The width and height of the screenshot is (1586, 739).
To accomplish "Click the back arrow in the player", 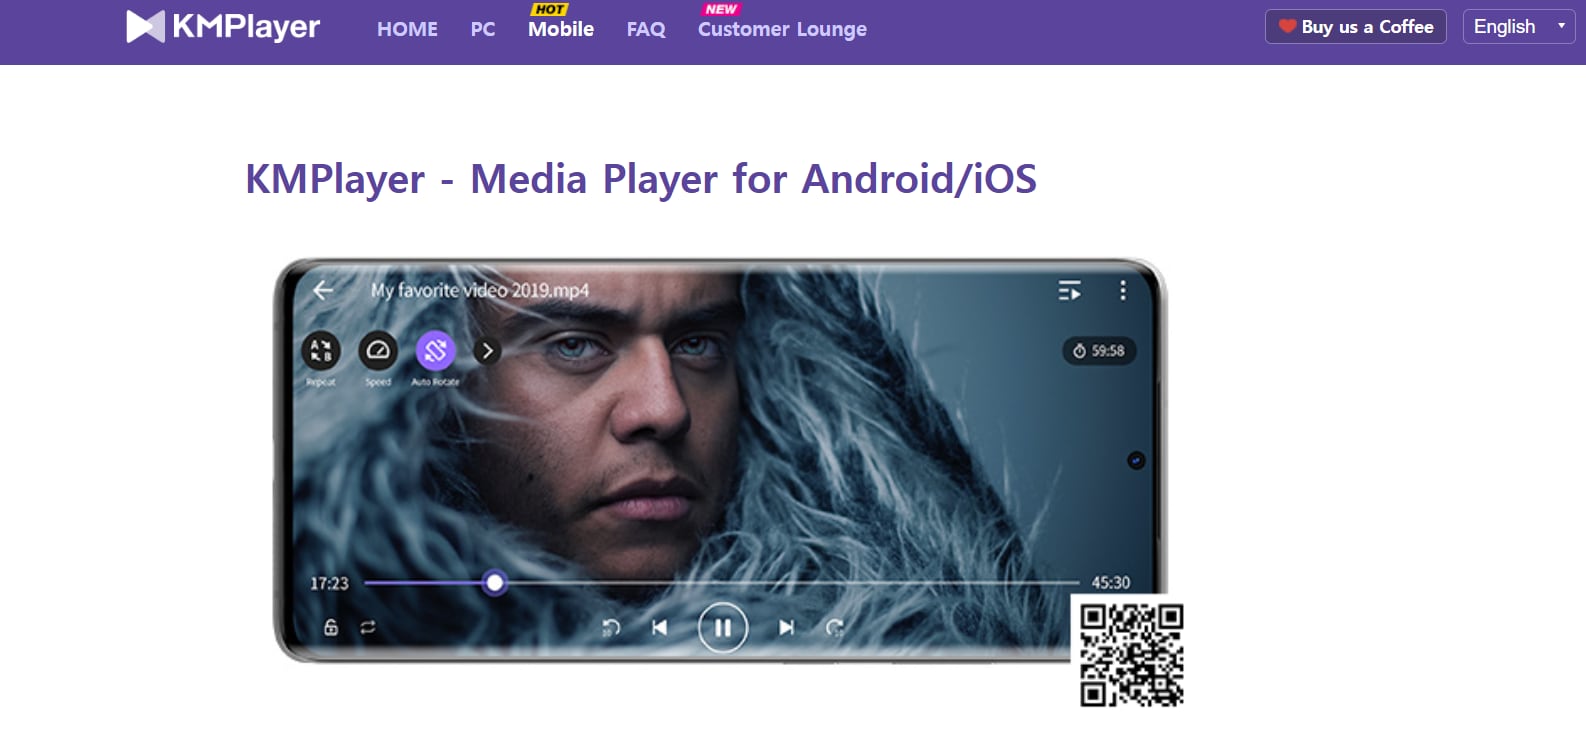I will (323, 290).
